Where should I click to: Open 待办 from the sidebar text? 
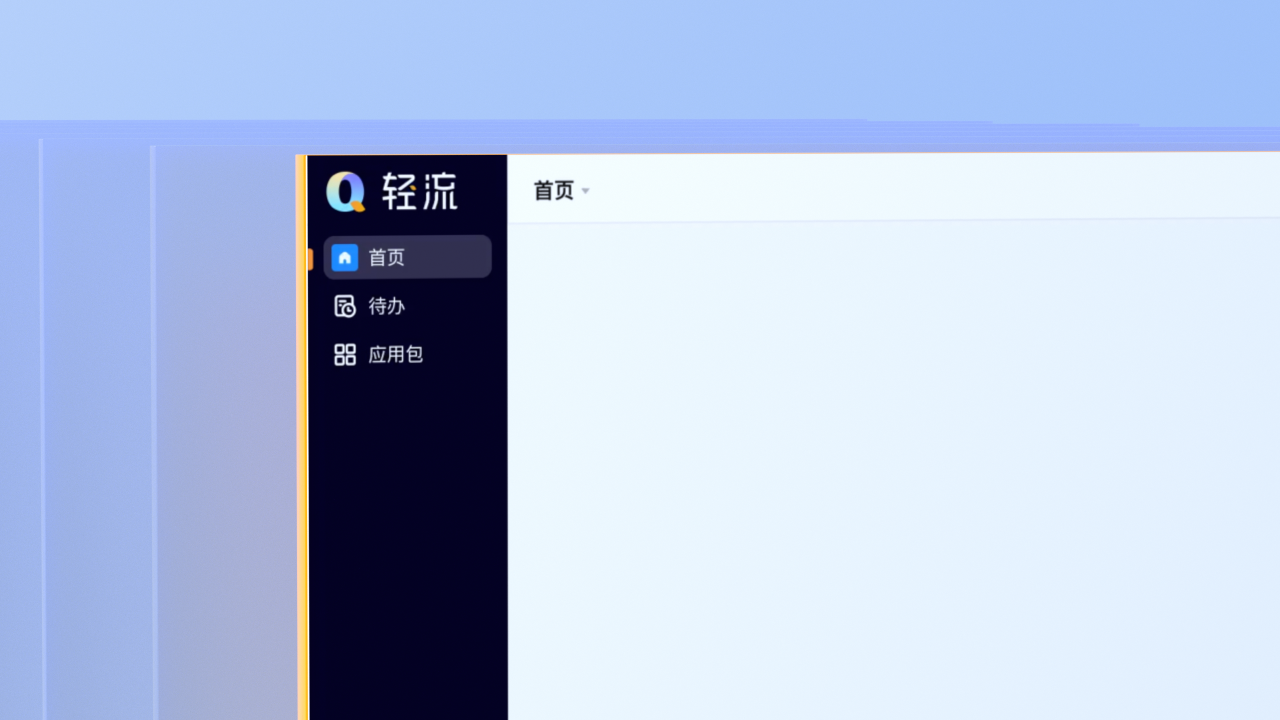(387, 306)
